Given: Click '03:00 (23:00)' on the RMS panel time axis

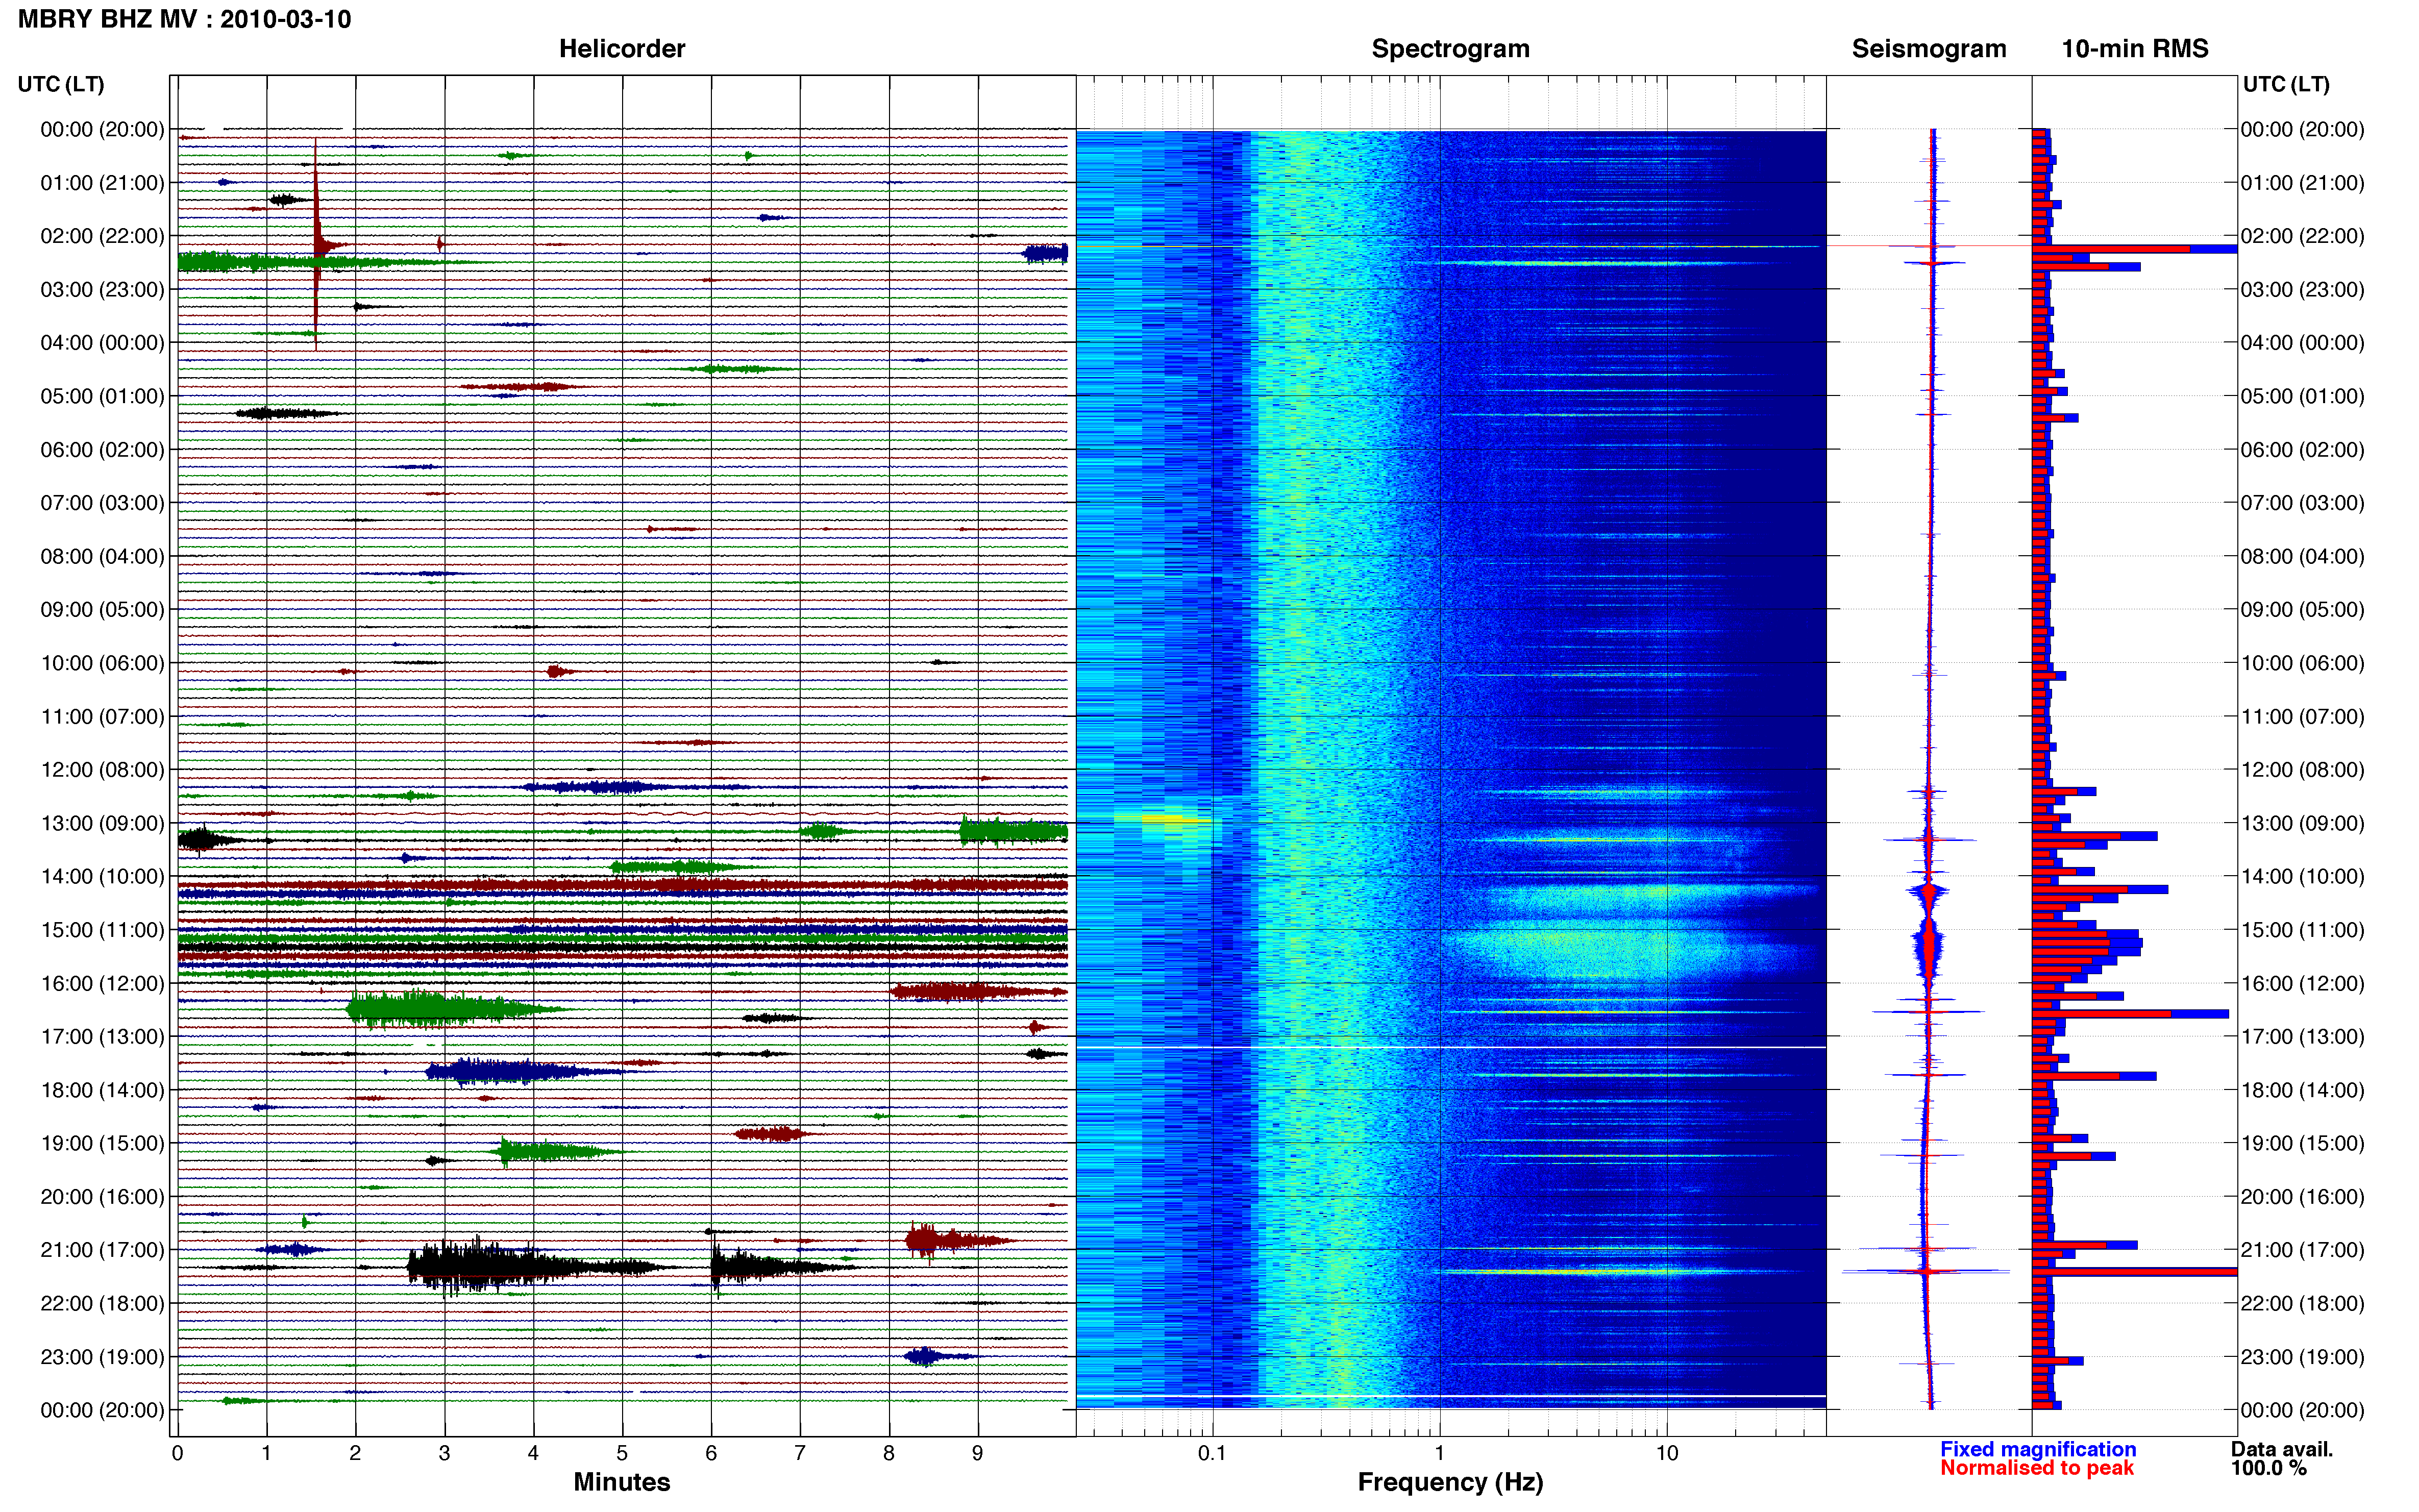Looking at the screenshot, I should pos(2302,290).
